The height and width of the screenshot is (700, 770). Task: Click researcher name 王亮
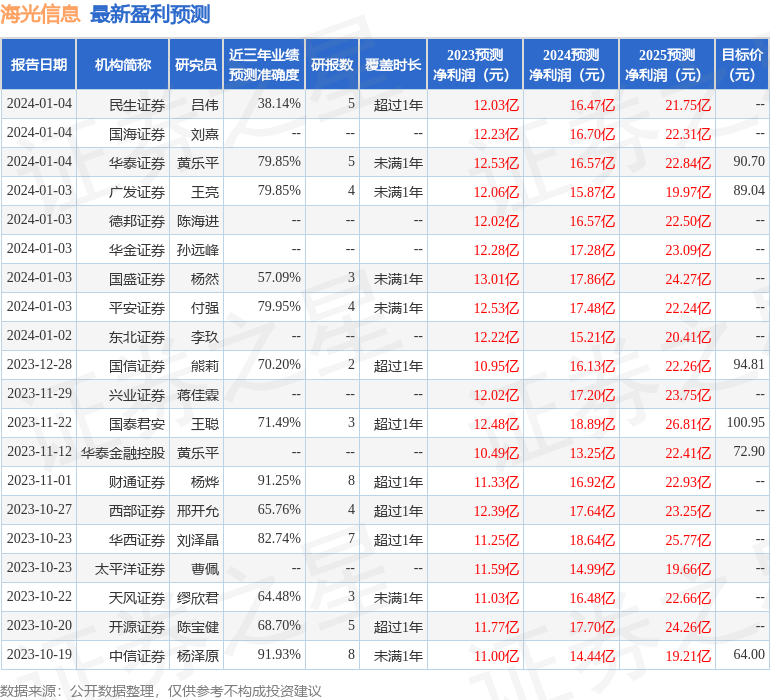coord(205,192)
